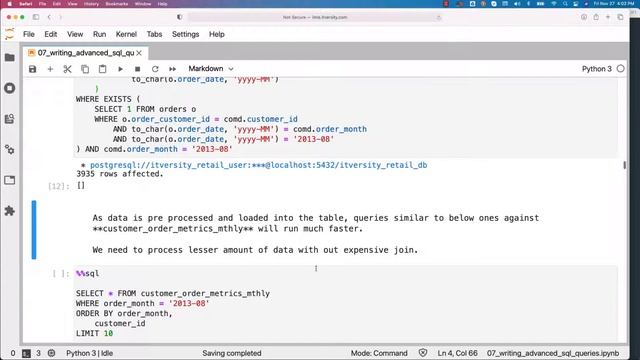Close the 07_writing_advanced_sql_qu notebook tab
This screenshot has width=640, height=360.
(139, 53)
